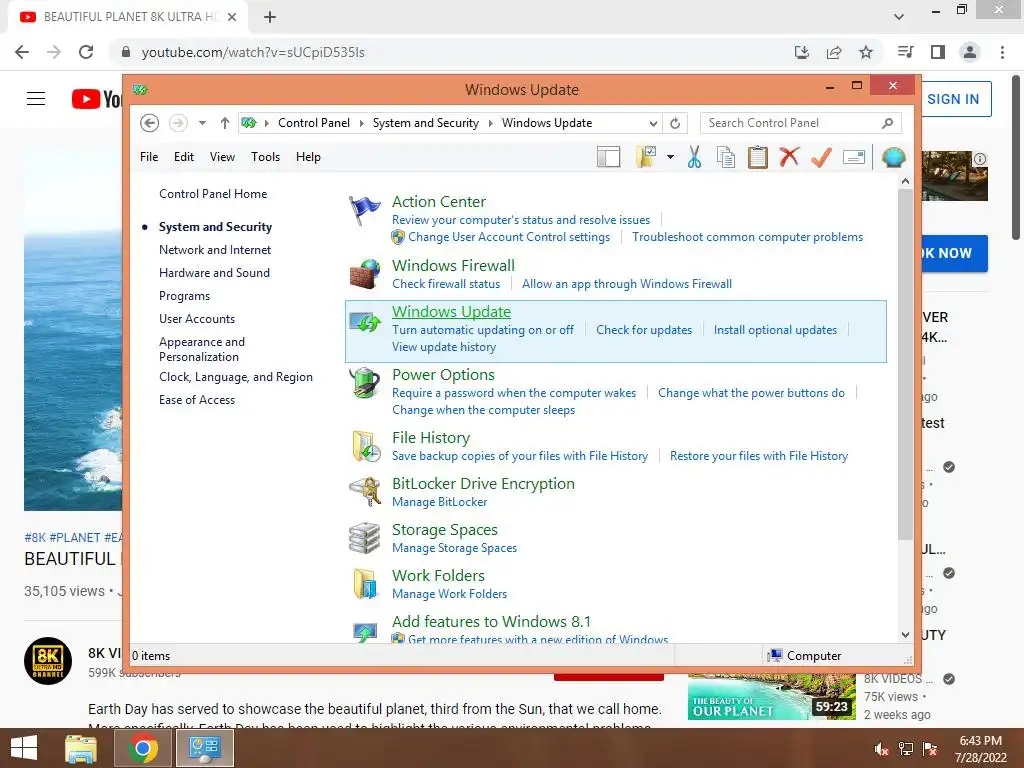1024x768 pixels.
Task: Click the red X Delete icon
Action: (789, 157)
